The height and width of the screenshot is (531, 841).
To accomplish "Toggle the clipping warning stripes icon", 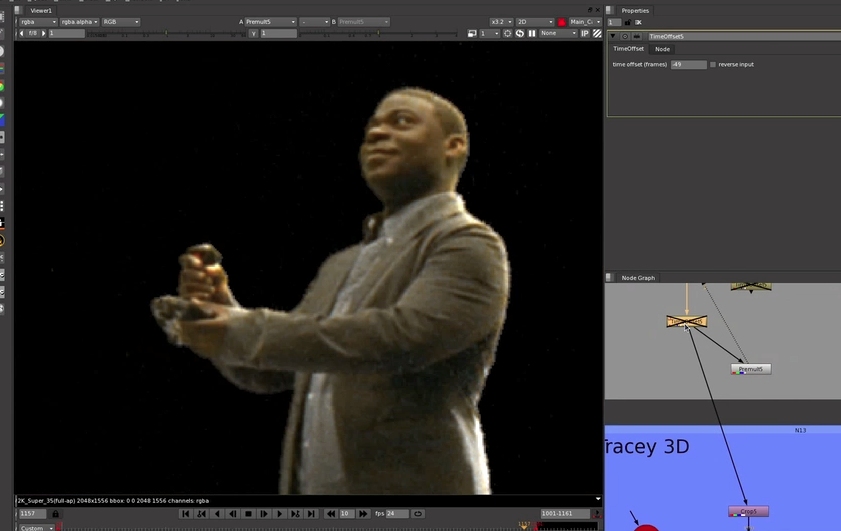I will (x=597, y=33).
